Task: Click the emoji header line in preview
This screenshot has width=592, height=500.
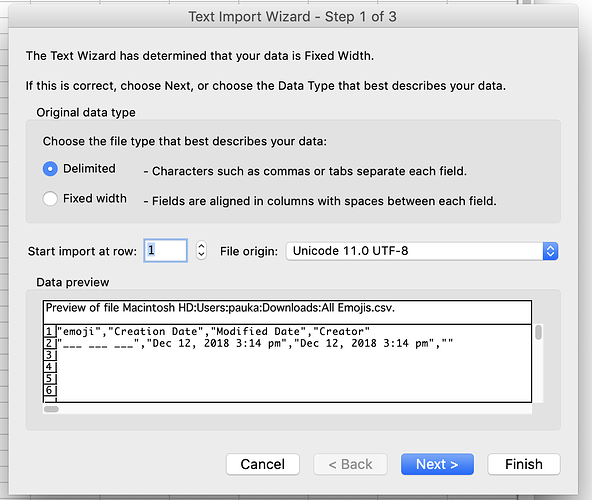Action: (213, 331)
